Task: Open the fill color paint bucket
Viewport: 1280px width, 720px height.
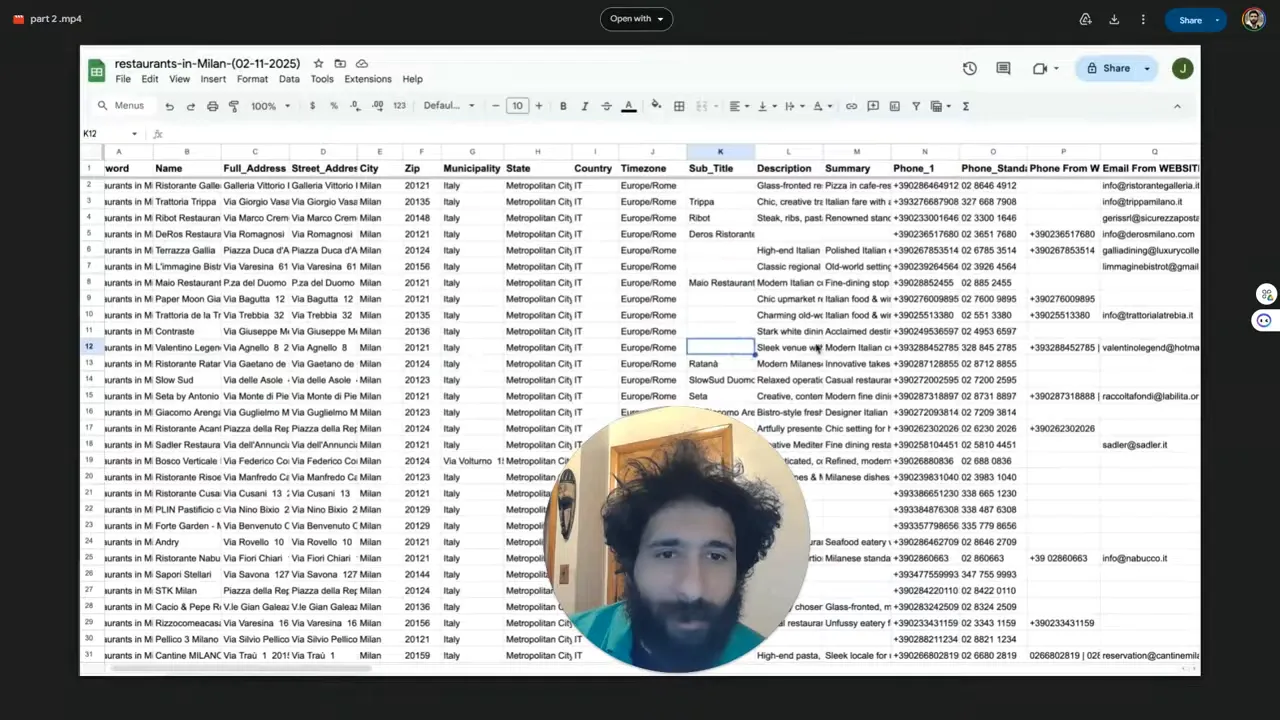Action: (656, 105)
